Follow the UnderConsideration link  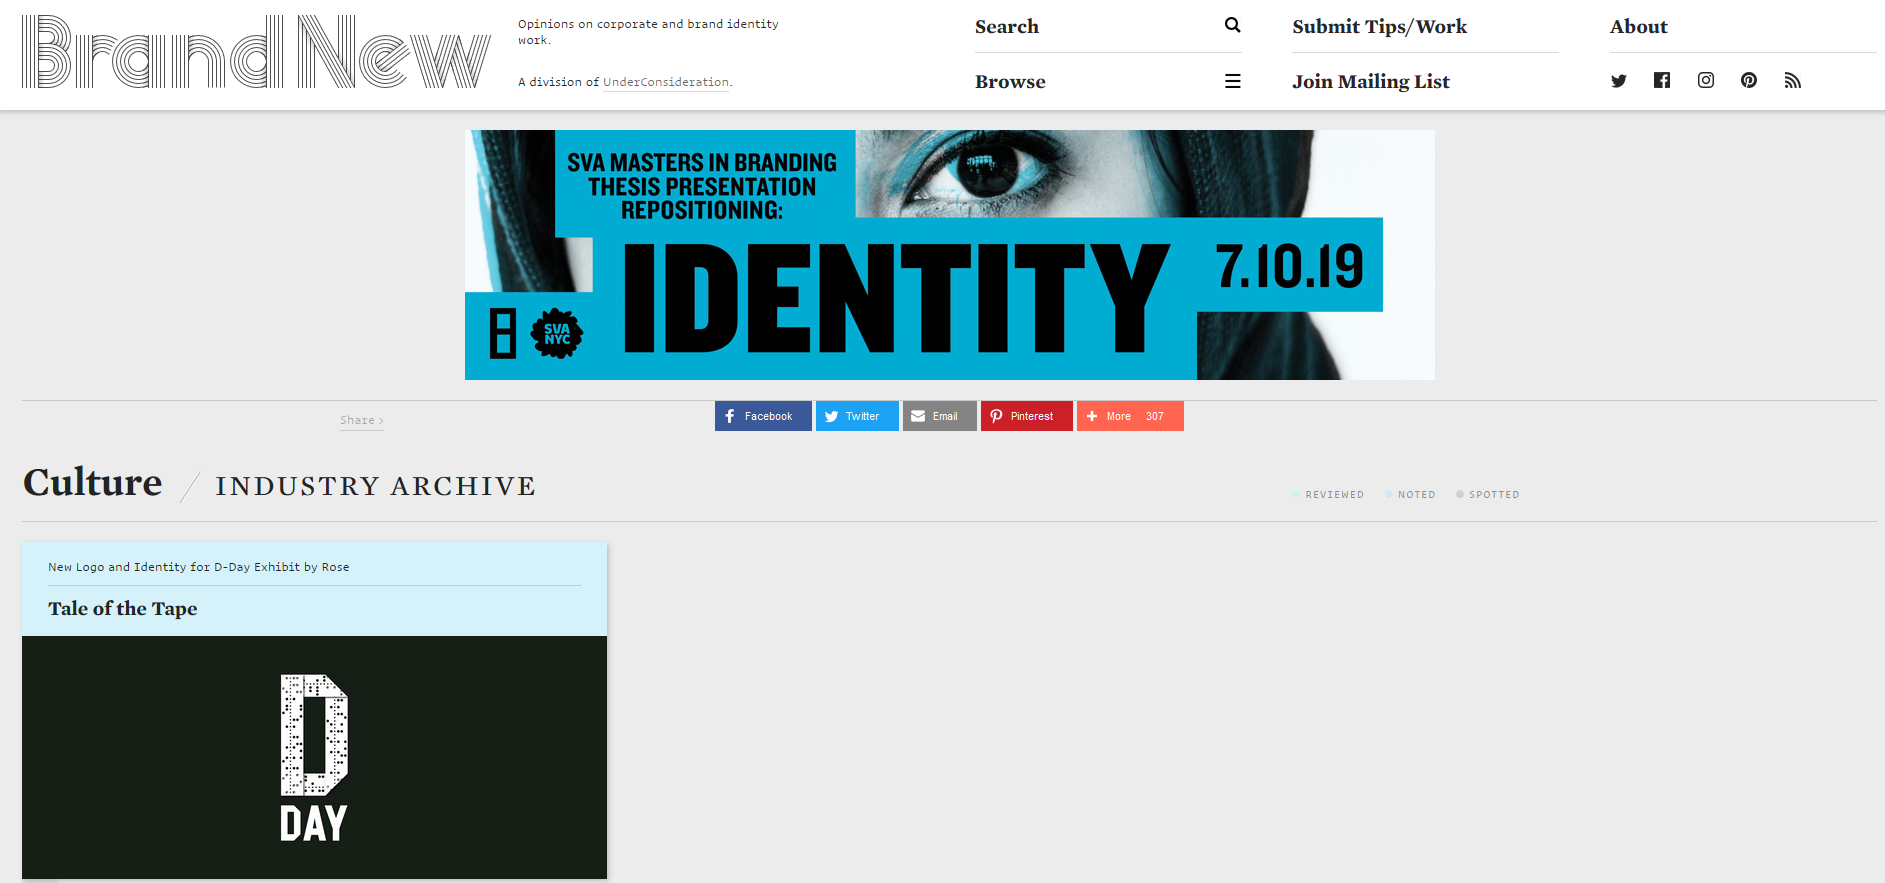[666, 82]
